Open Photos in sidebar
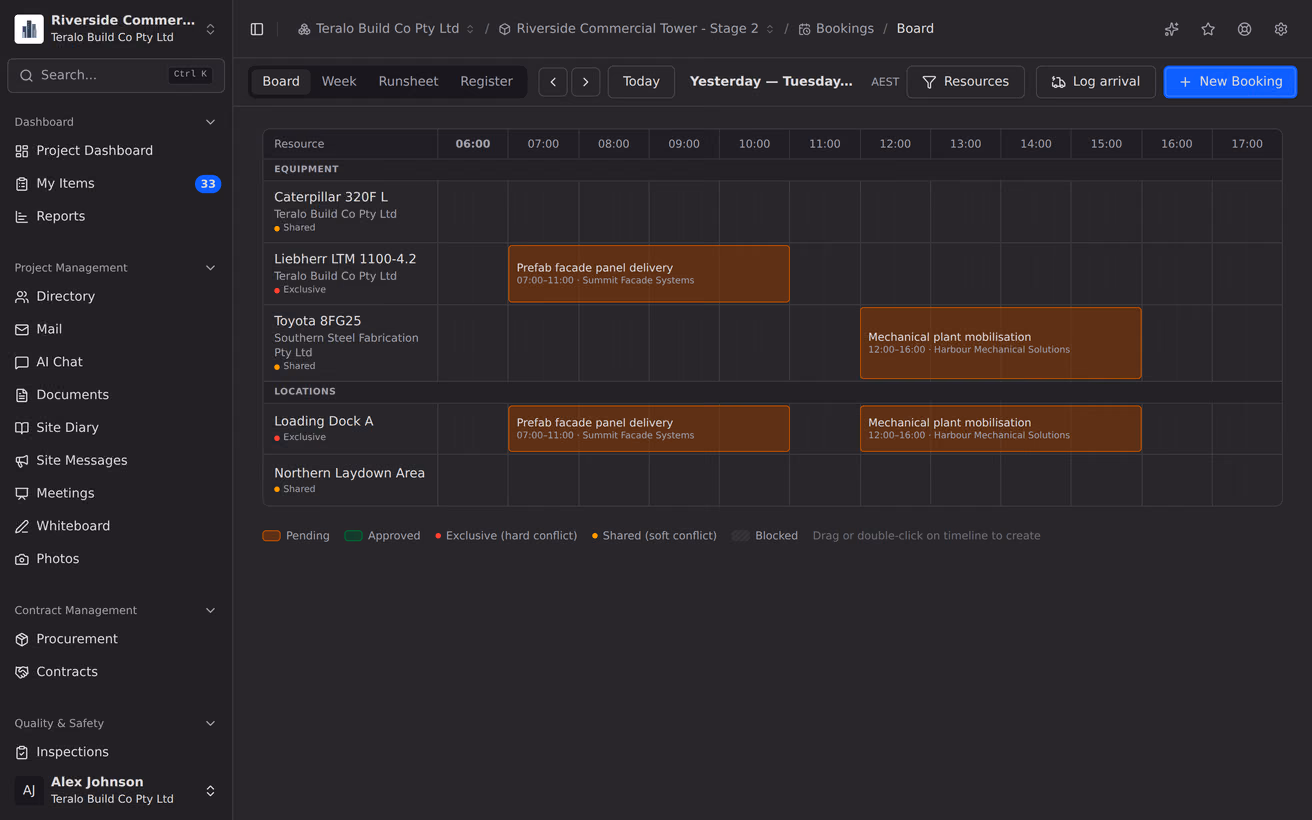 tap(116, 559)
